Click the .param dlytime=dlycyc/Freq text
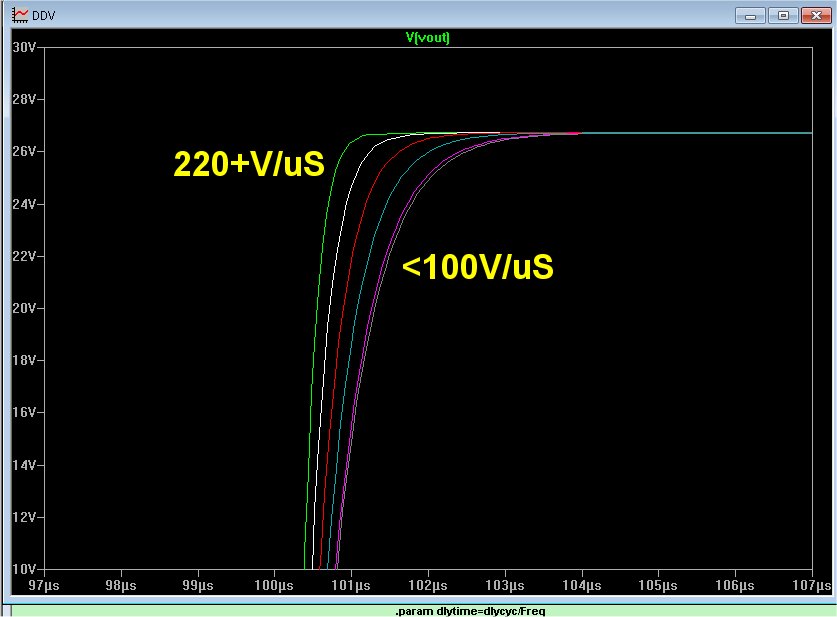This screenshot has height=617, width=837. tap(470, 611)
